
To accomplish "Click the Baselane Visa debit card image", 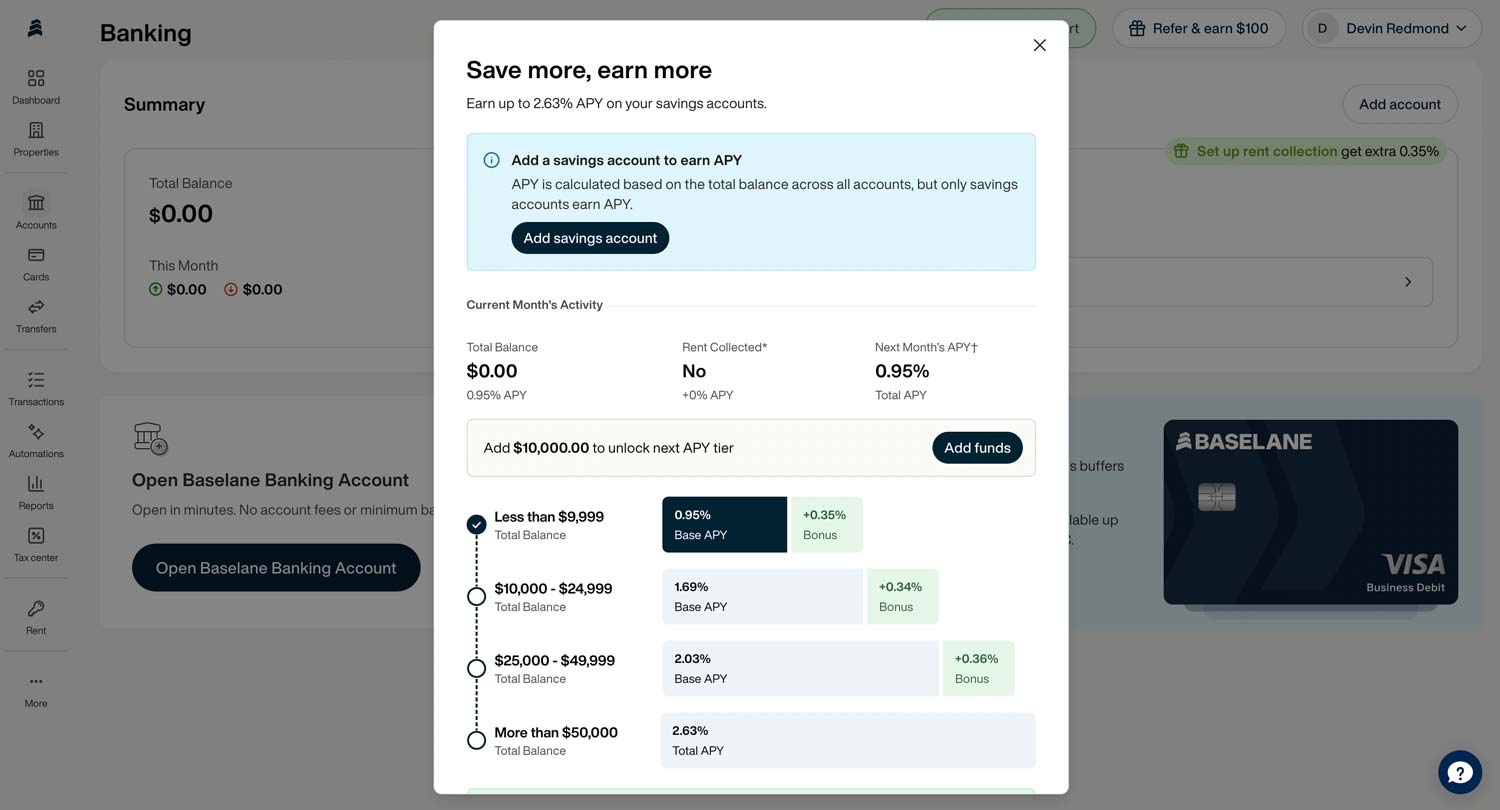I will tap(1310, 512).
